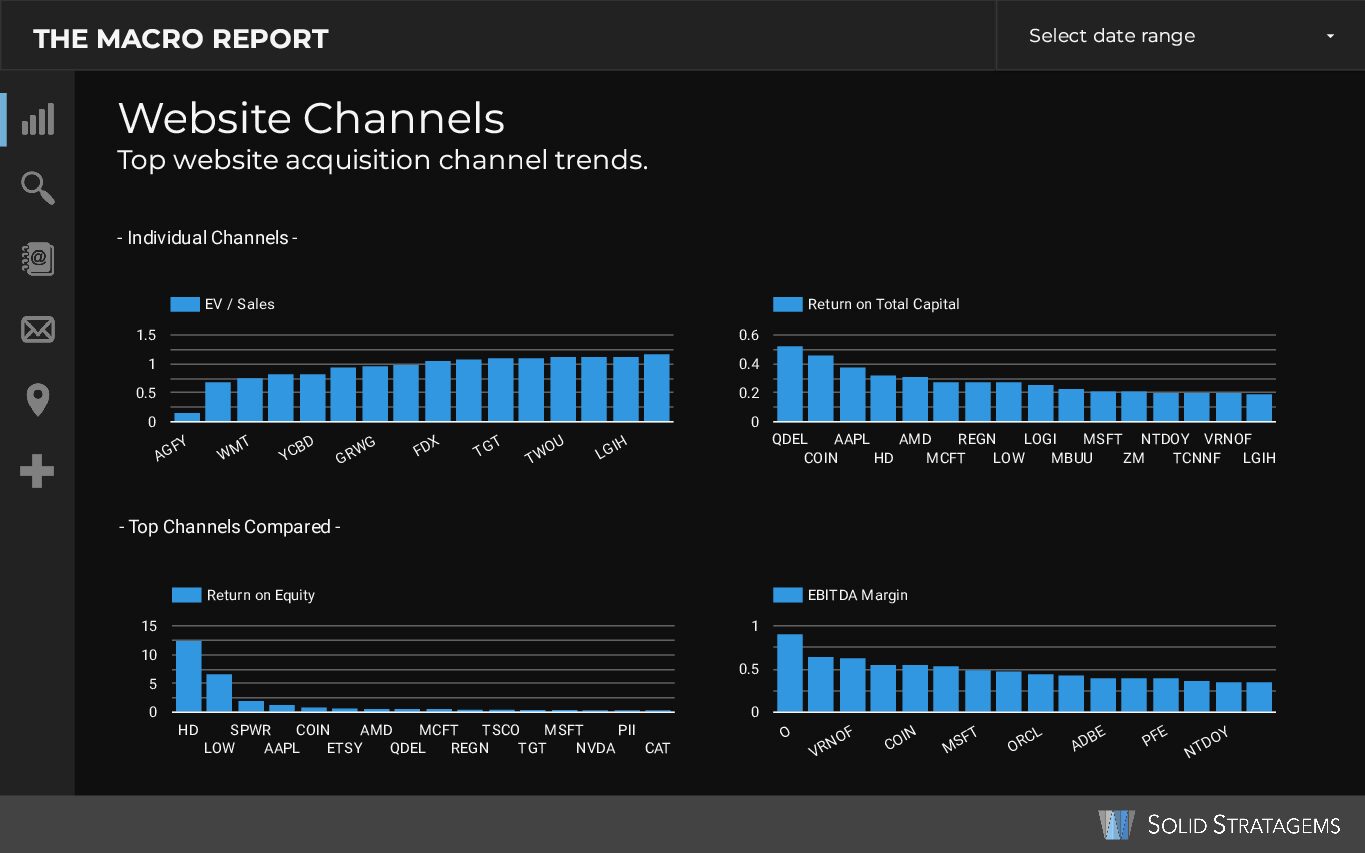This screenshot has height=853, width=1365.
Task: Click the PFE label in EBITDA Margin chart
Action: pos(1154,737)
